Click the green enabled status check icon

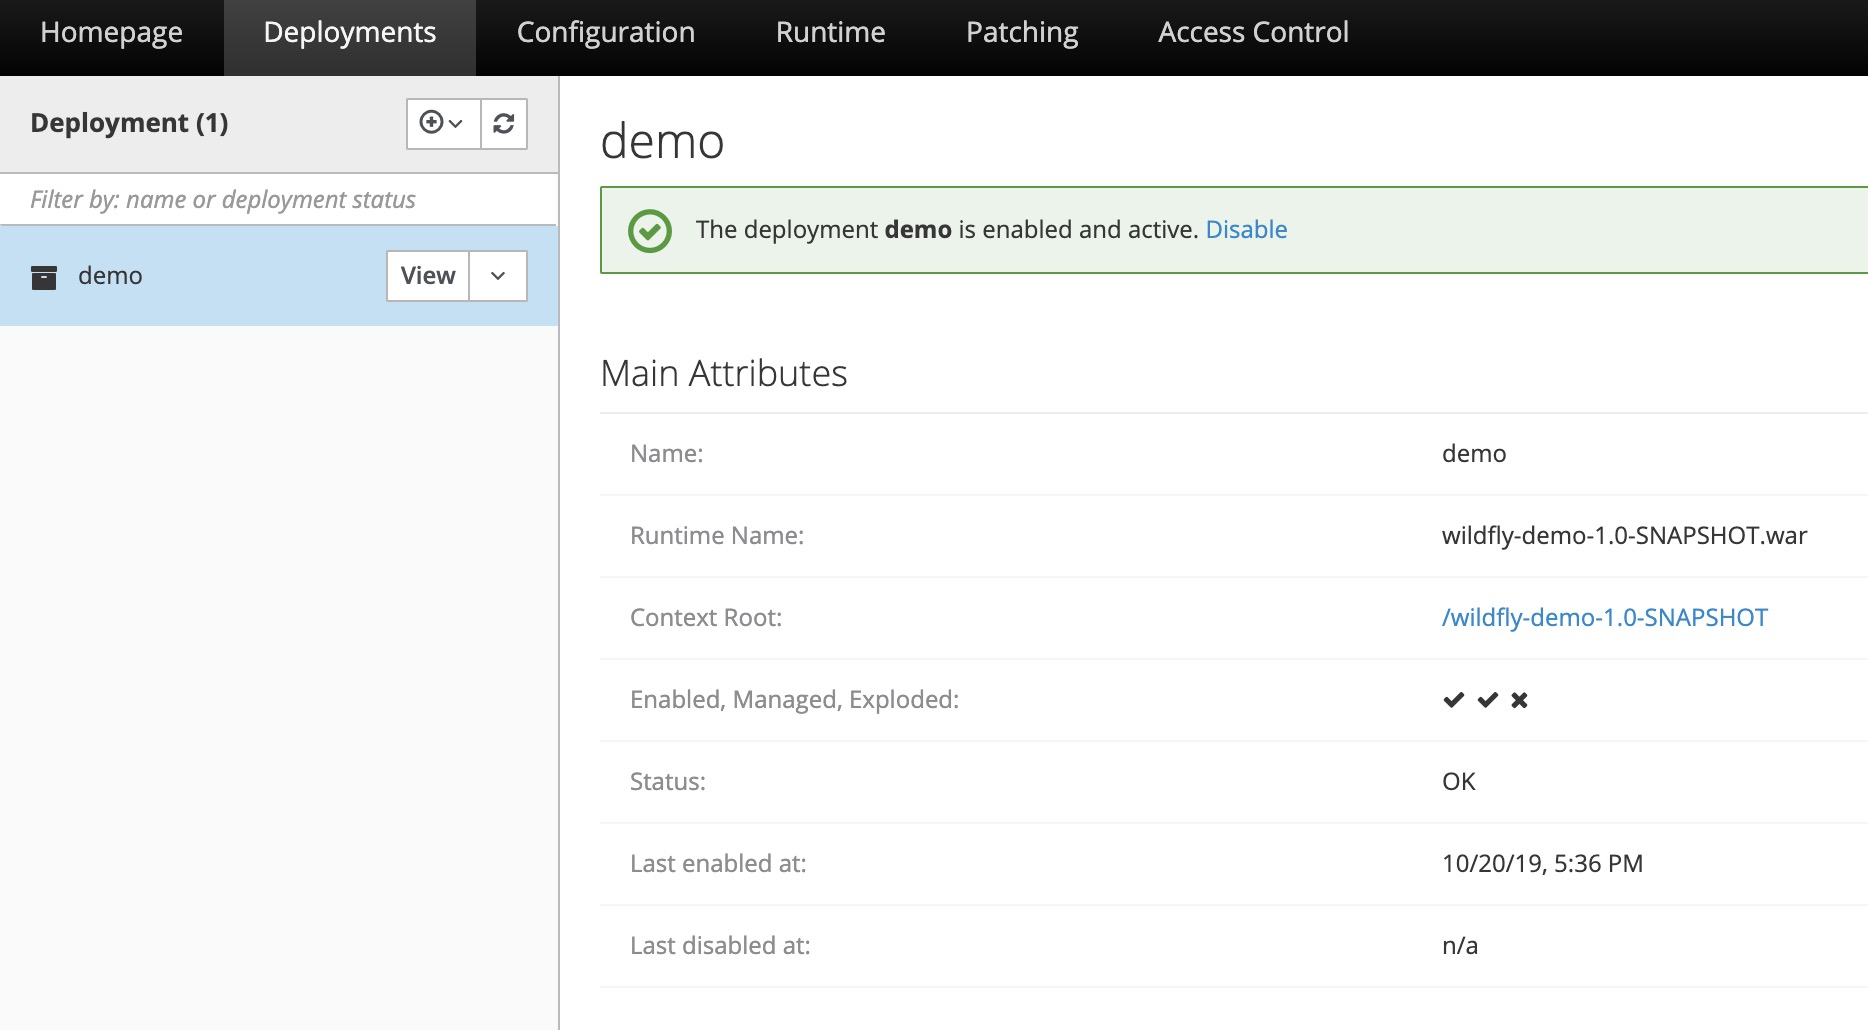(650, 231)
